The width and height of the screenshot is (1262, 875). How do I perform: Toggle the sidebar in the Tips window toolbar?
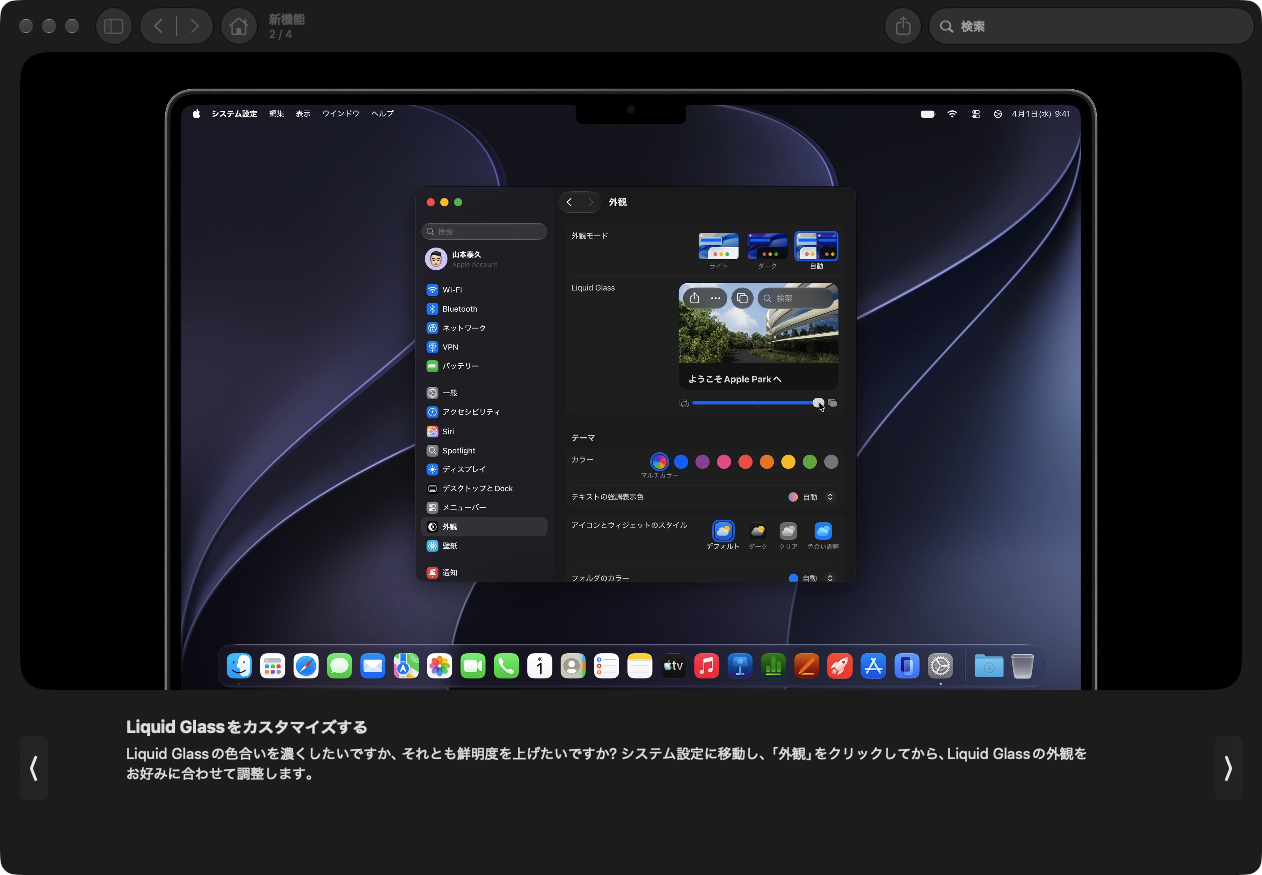pos(114,26)
